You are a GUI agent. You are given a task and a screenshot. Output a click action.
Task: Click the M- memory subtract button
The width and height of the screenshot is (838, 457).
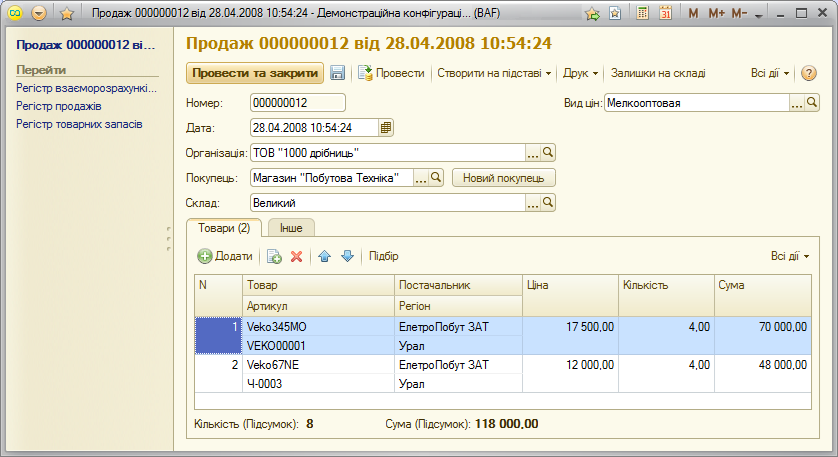[x=739, y=13]
